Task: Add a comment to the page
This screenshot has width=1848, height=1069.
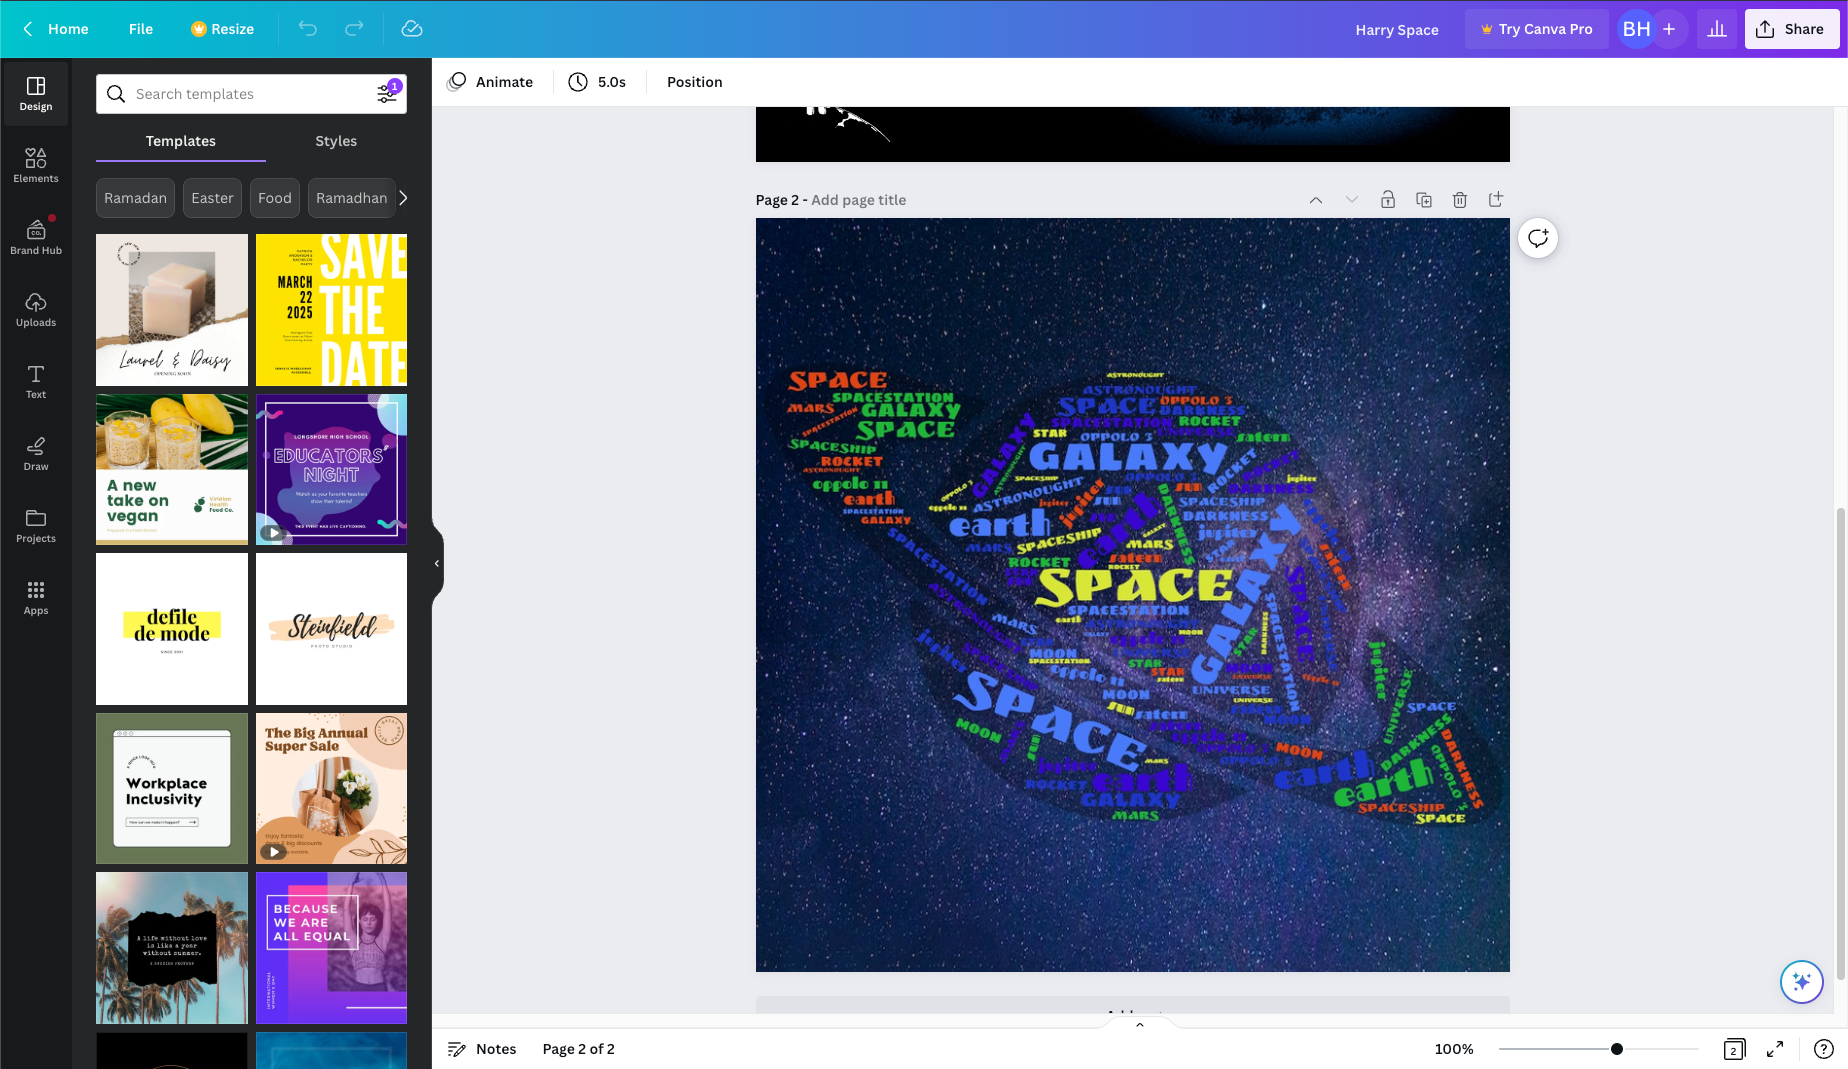Action: click(x=1538, y=238)
